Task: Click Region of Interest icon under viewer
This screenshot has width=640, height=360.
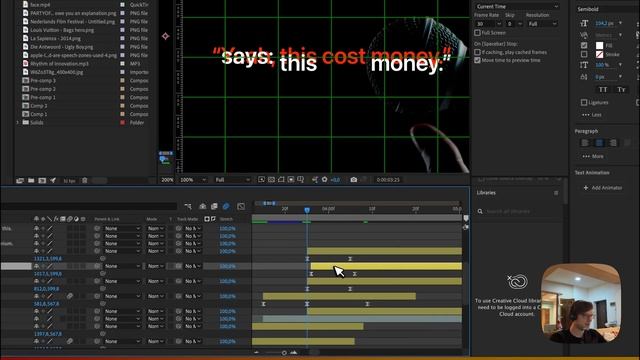Action: [x=291, y=180]
